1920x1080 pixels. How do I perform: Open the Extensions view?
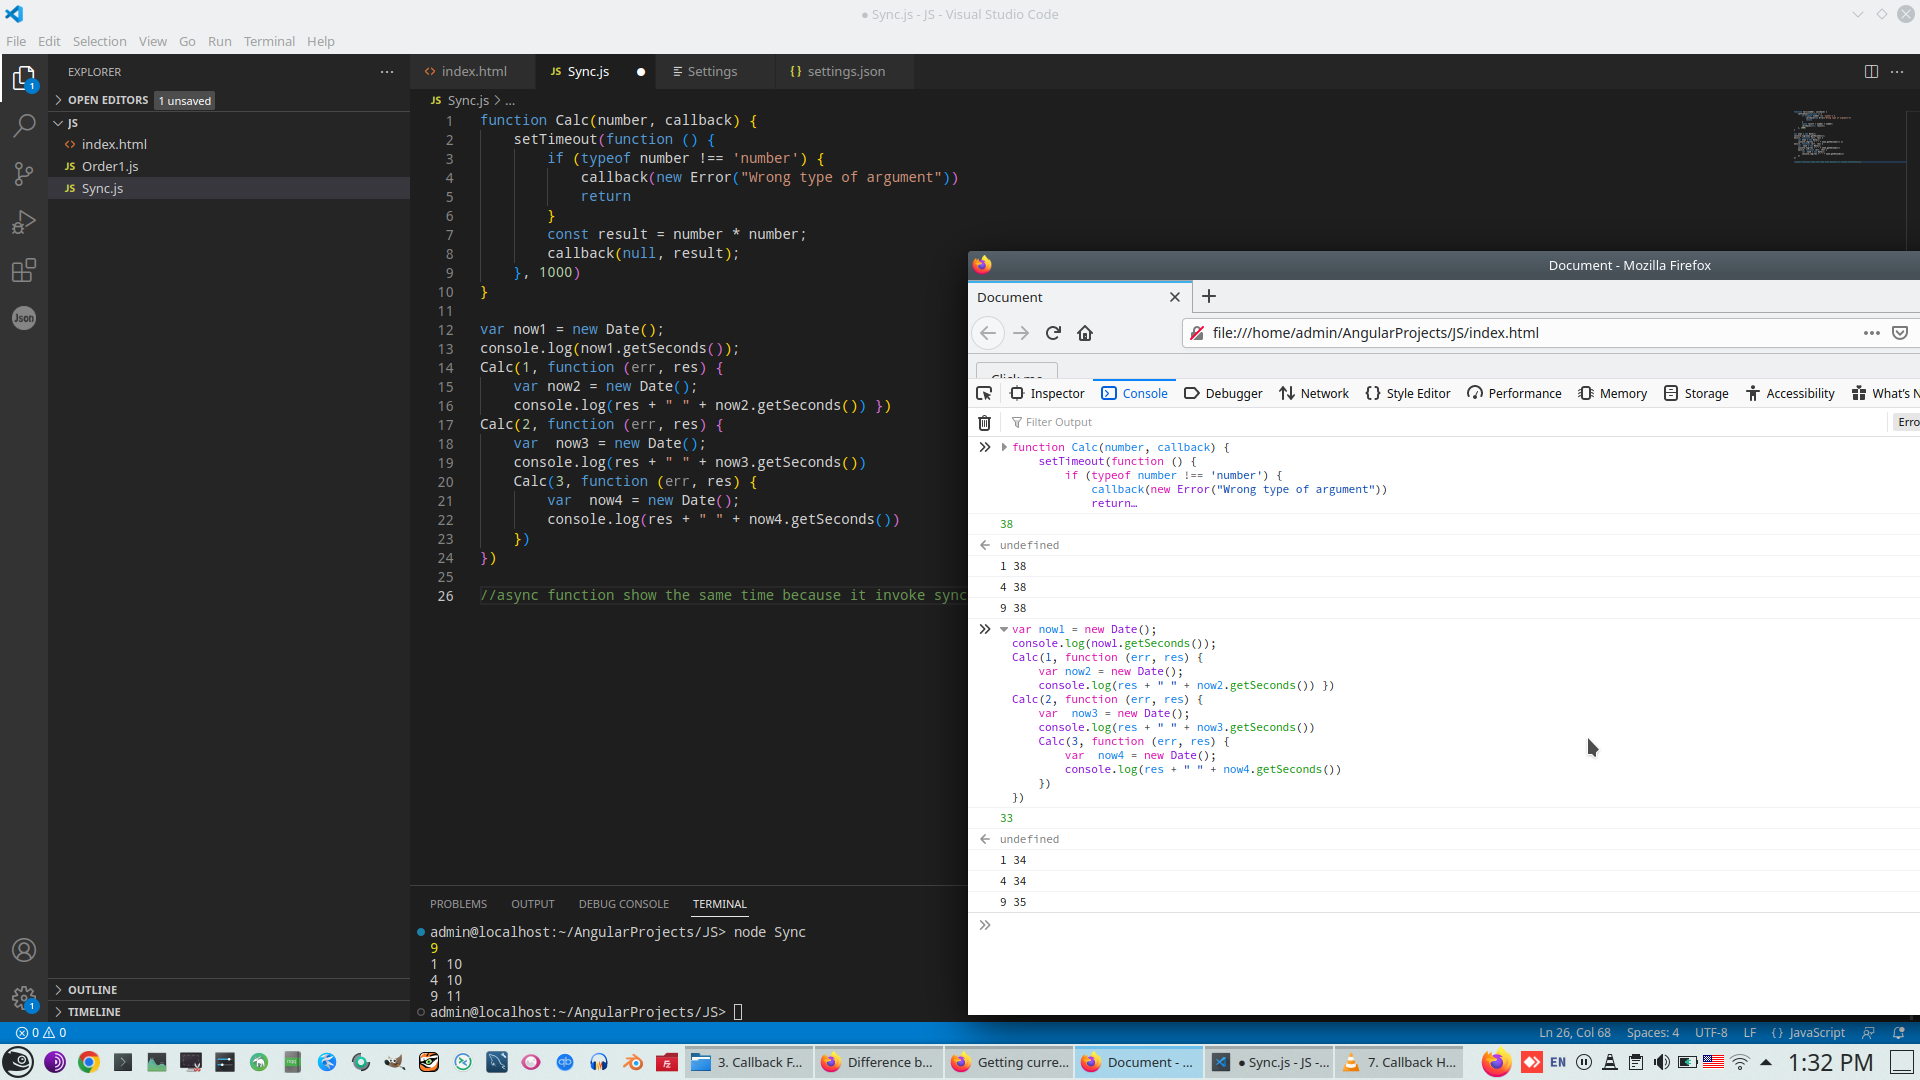click(x=24, y=270)
